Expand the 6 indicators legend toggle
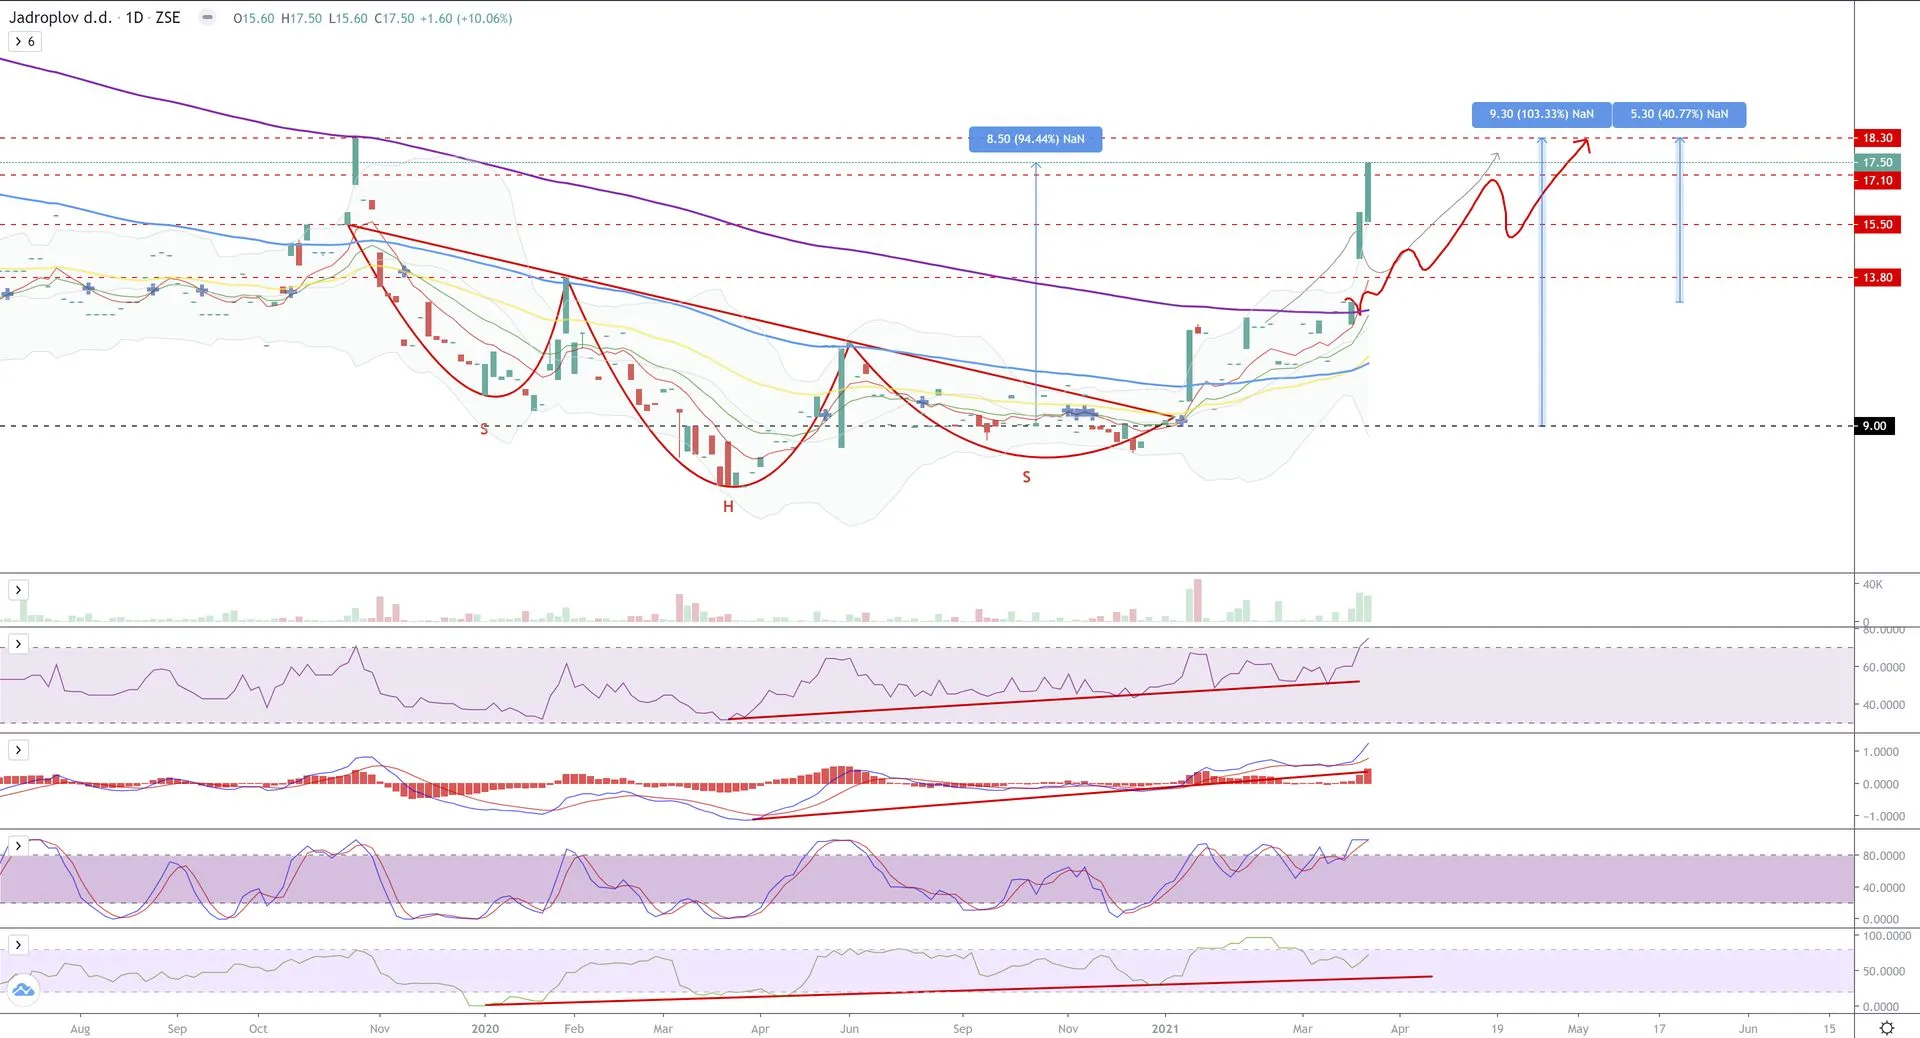Image resolution: width=1920 pixels, height=1038 pixels. tap(24, 41)
